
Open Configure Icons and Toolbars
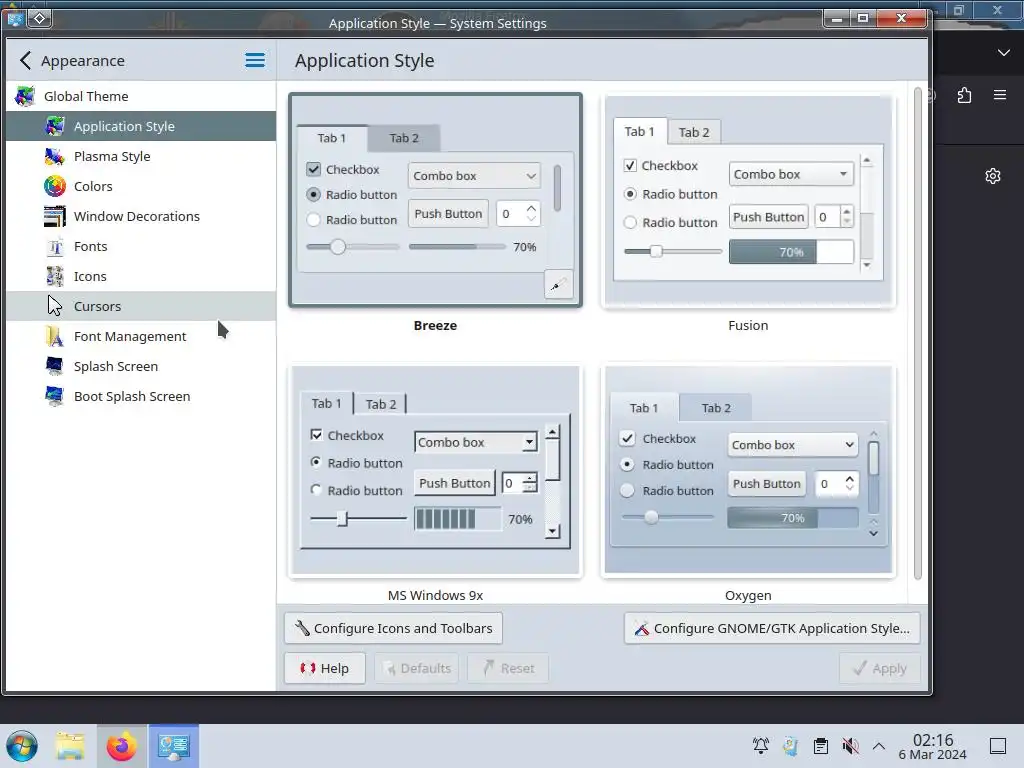coord(394,628)
